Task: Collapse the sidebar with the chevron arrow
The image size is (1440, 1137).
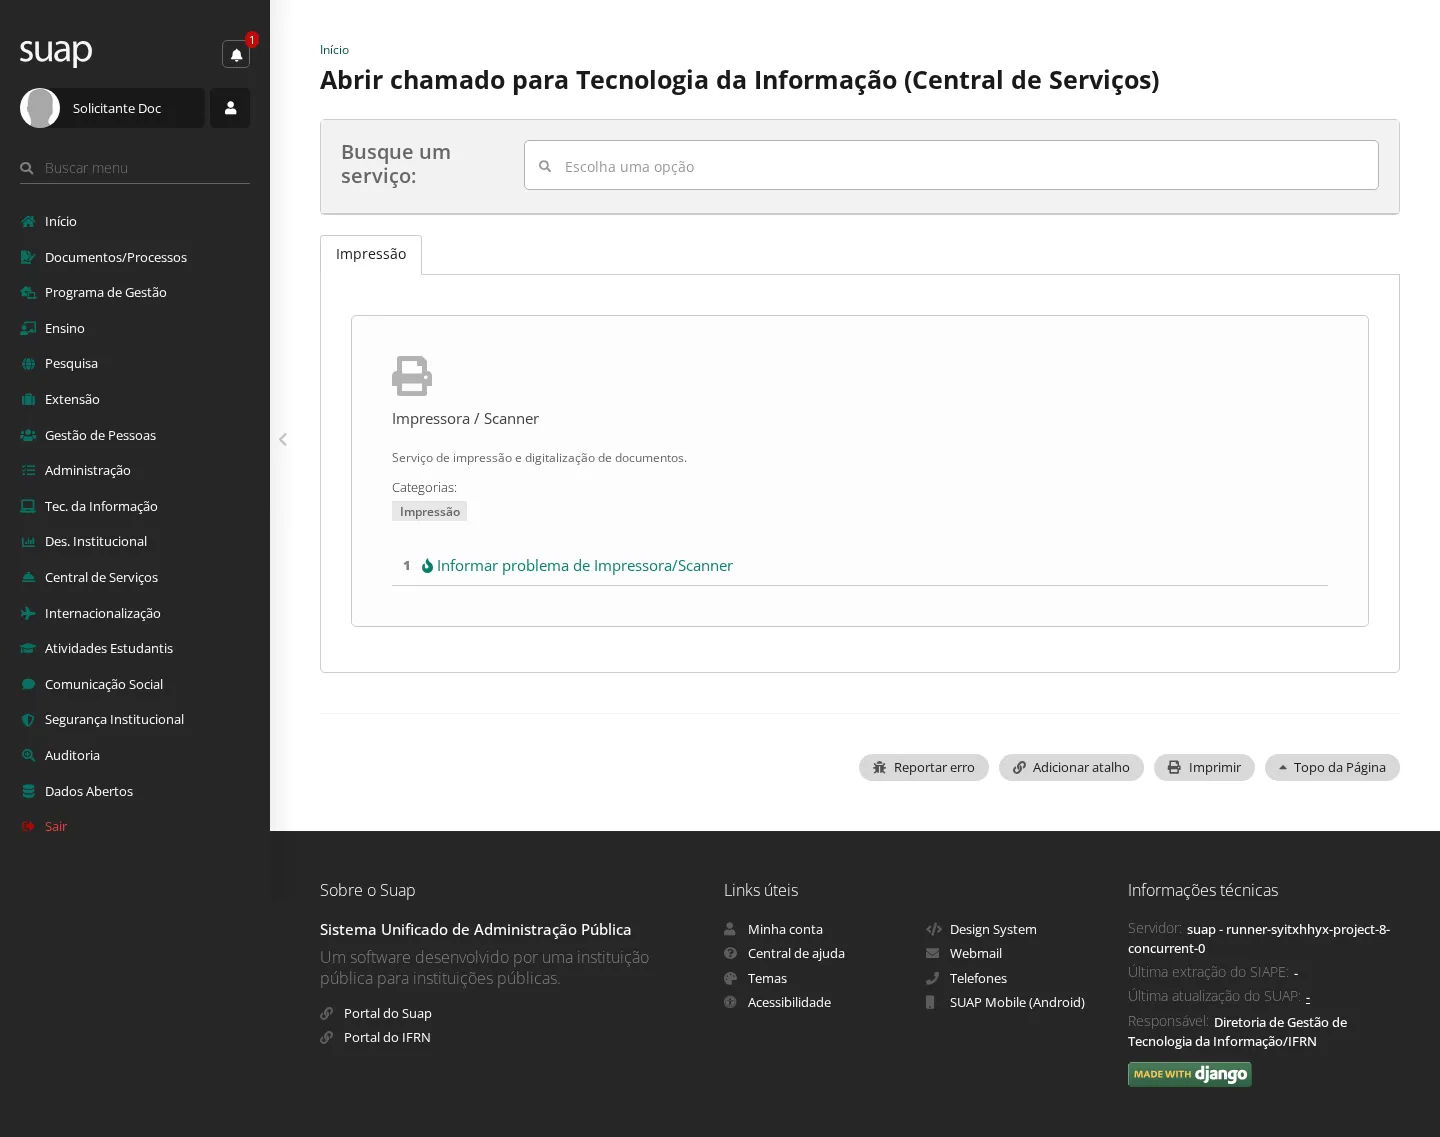Action: (283, 439)
